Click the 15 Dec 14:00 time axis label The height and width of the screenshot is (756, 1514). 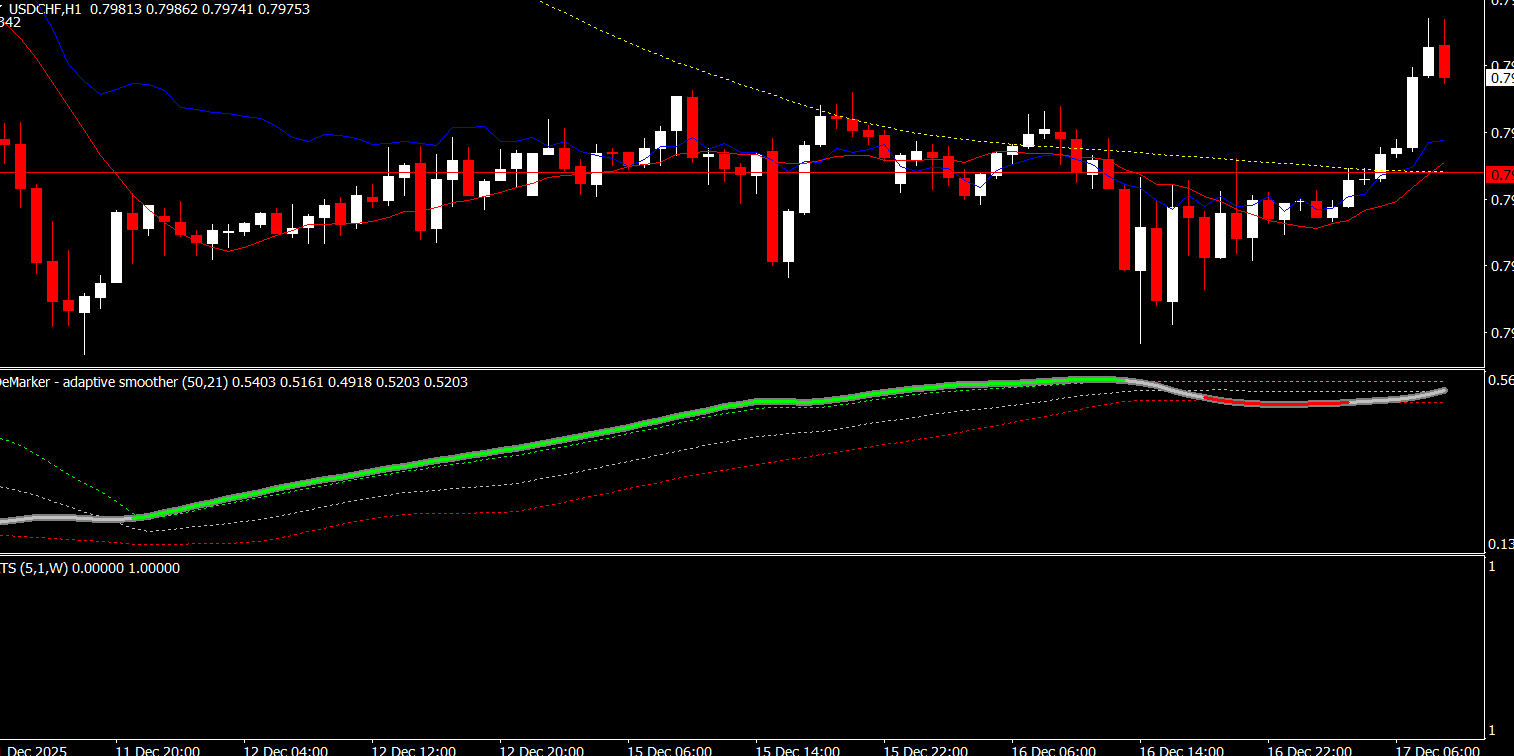coord(797,750)
